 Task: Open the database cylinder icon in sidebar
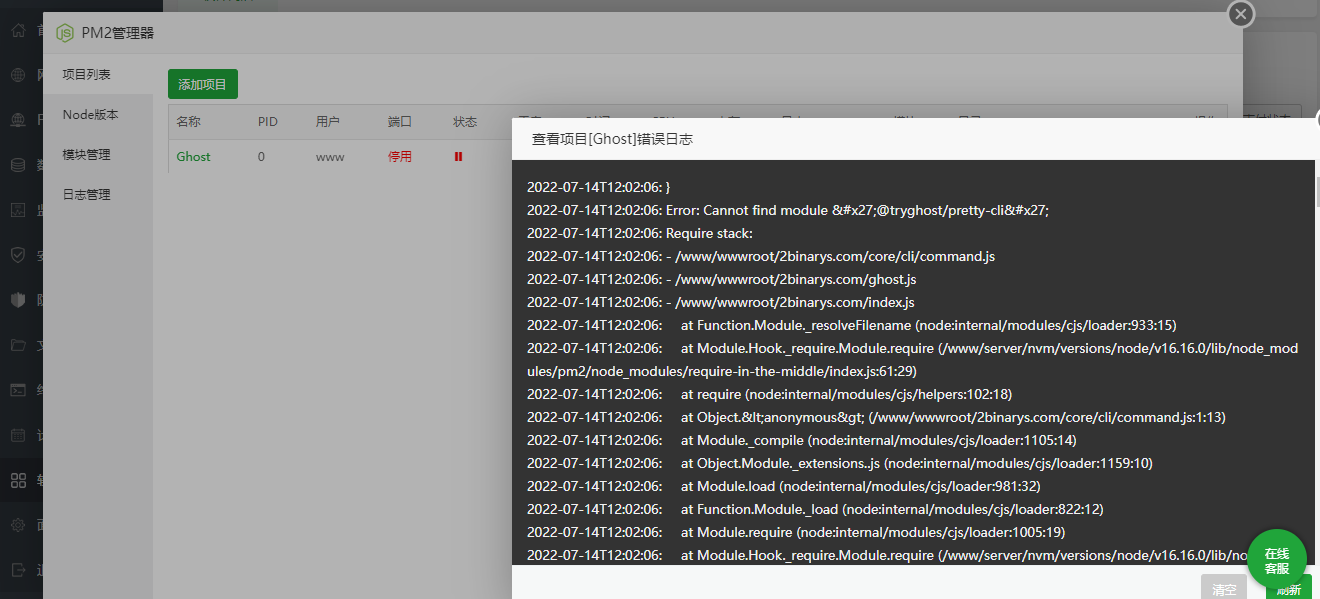click(x=18, y=165)
